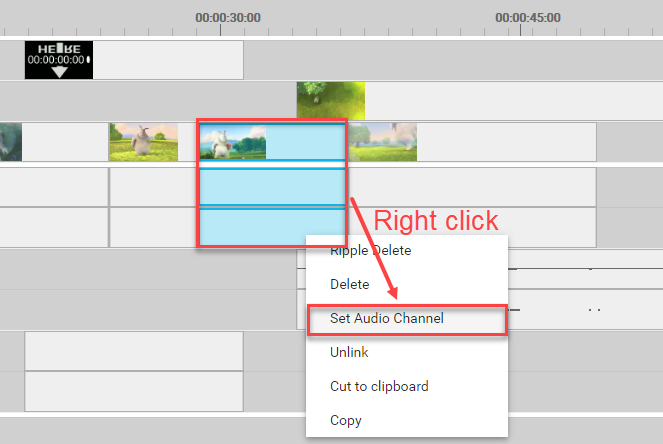
Task: Click the 00:00:30:00 mark on timeline ruler
Action: coord(227,18)
